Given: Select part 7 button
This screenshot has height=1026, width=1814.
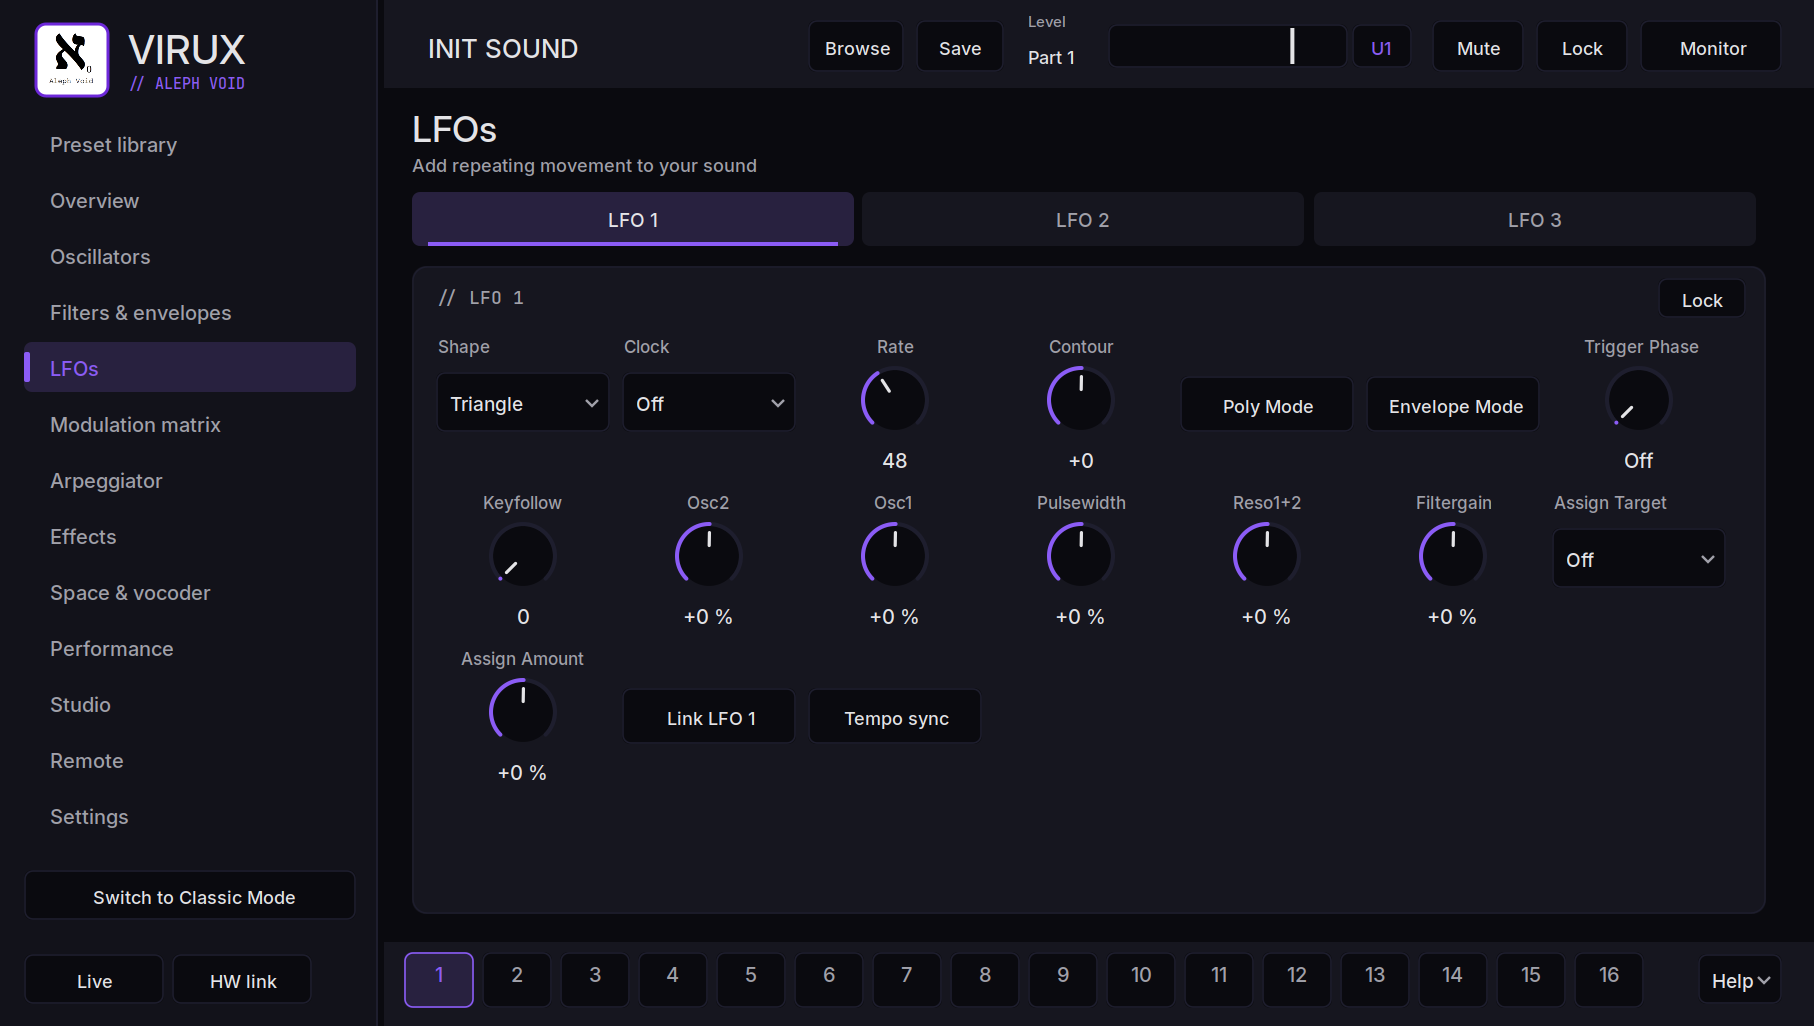Looking at the screenshot, I should tap(907, 979).
